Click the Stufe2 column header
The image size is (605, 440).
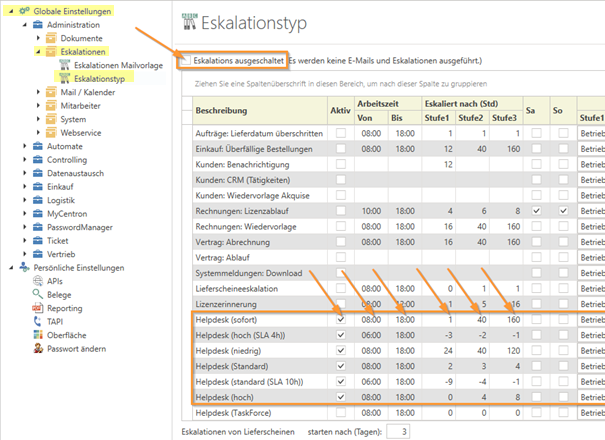pos(469,116)
